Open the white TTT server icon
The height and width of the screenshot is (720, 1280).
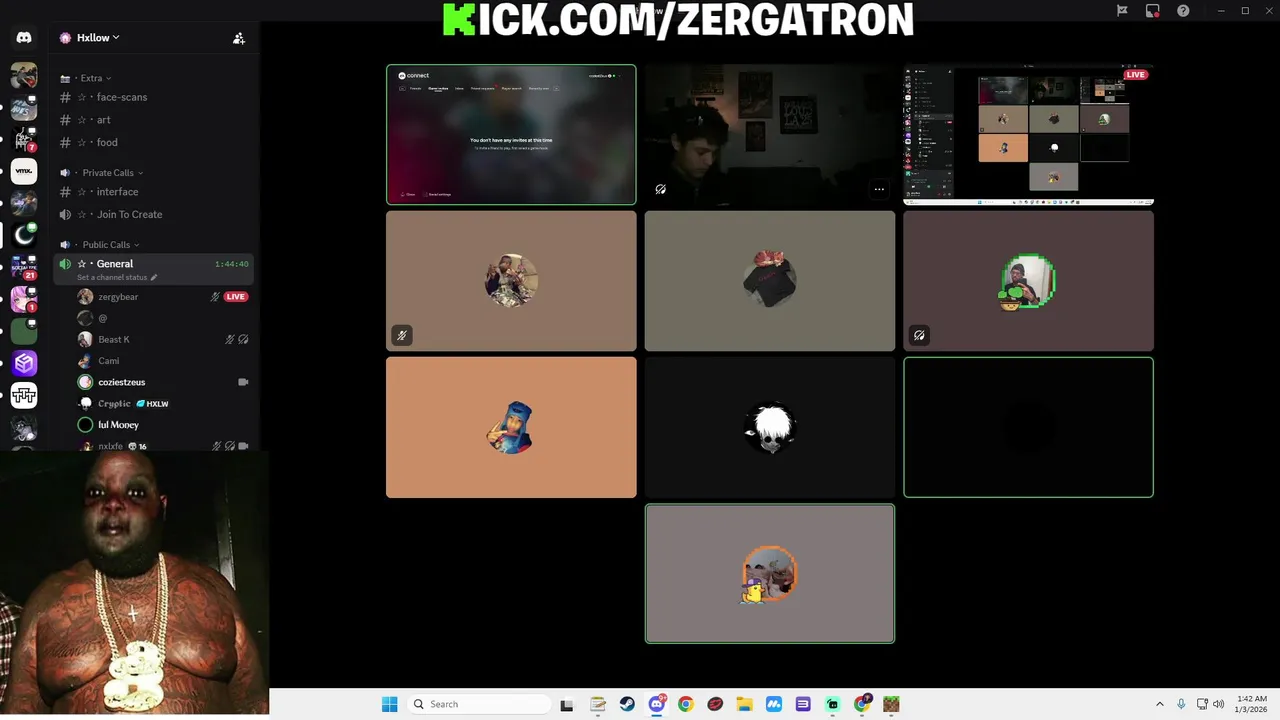(x=24, y=396)
